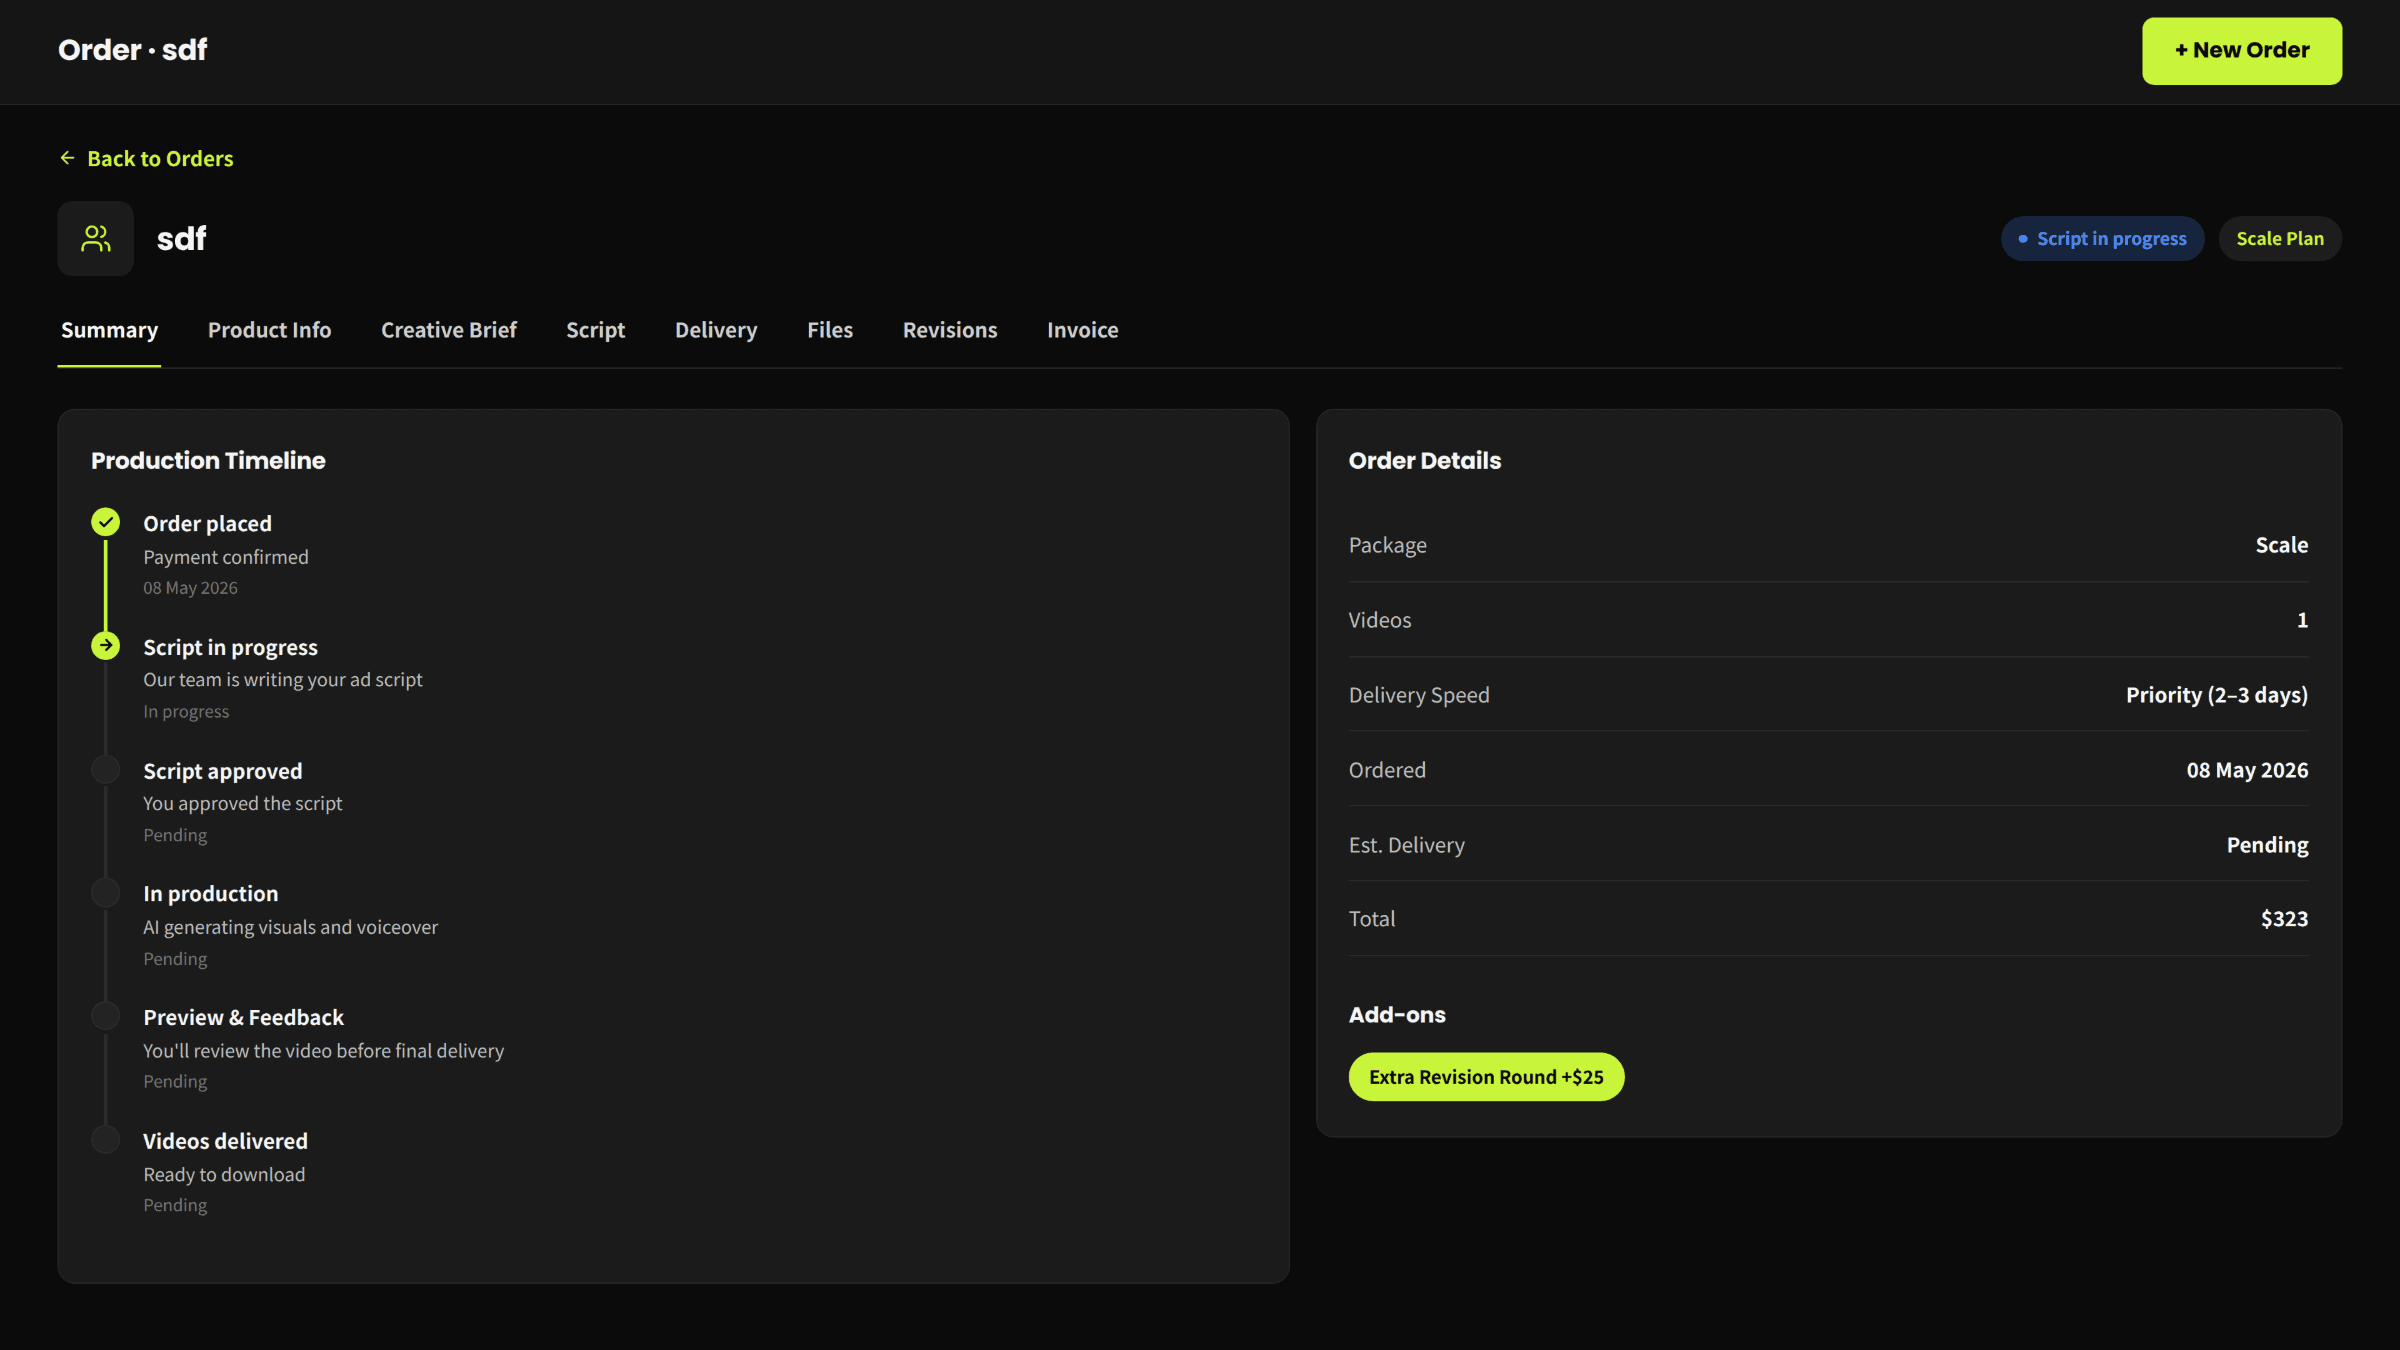Select the Order placed step title
Image resolution: width=2400 pixels, height=1350 pixels.
(207, 524)
